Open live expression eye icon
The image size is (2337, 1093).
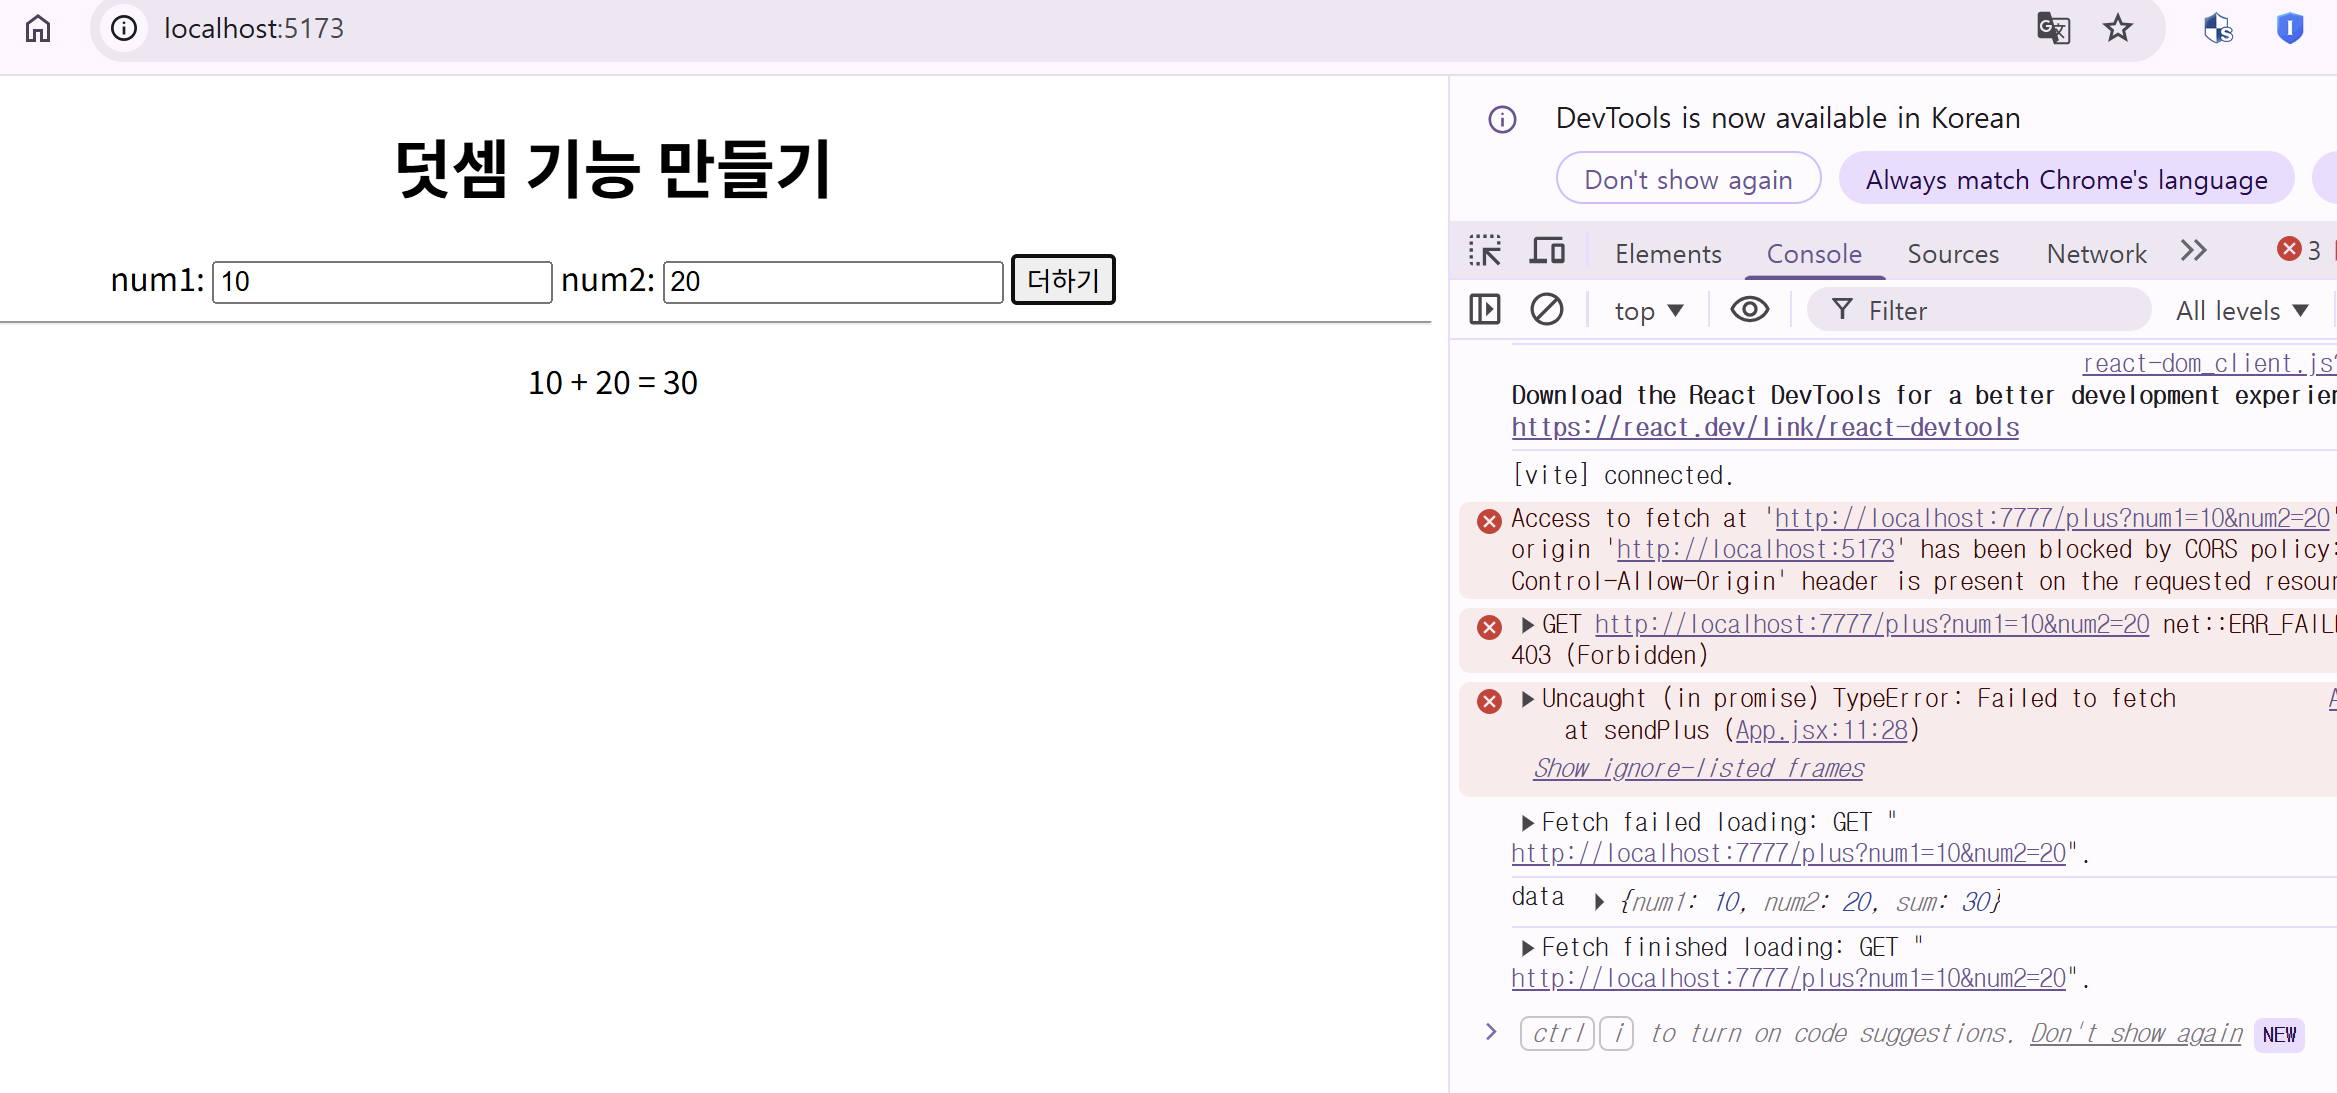[x=1749, y=310]
